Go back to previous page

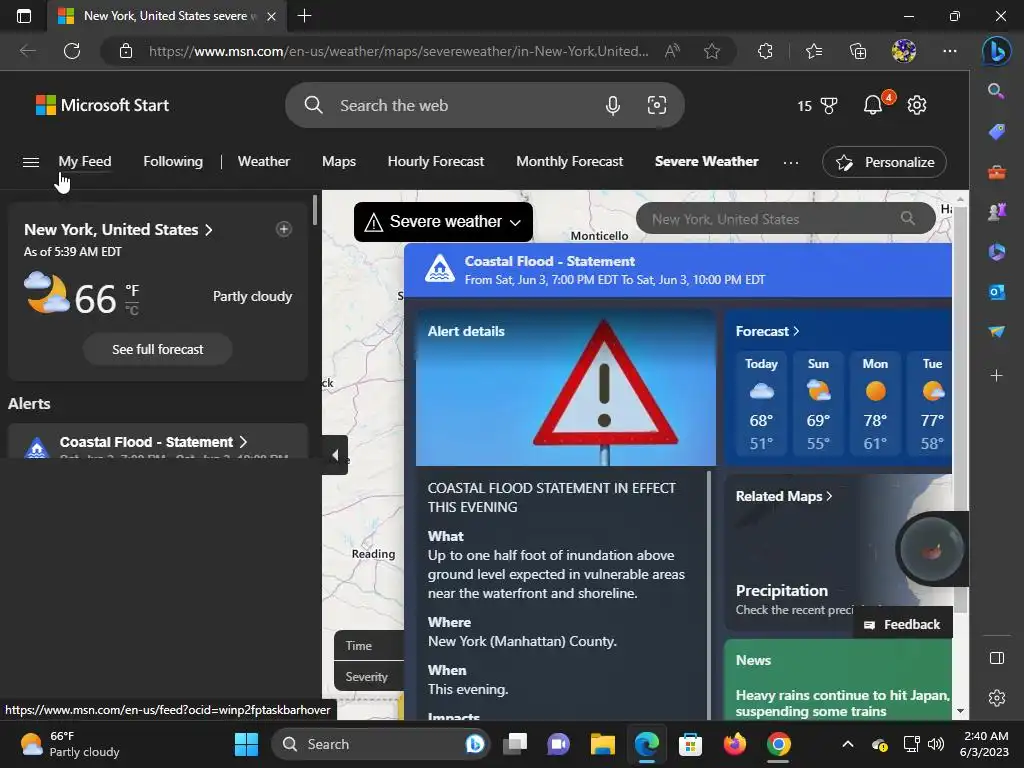tap(27, 51)
